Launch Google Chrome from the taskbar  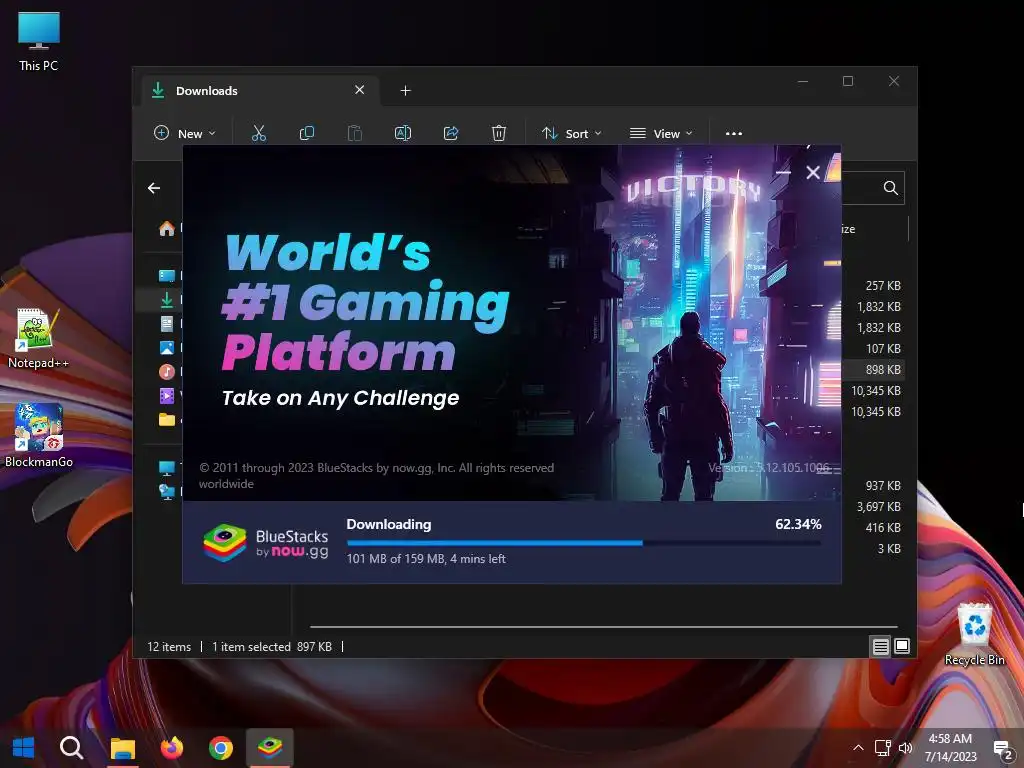(x=221, y=748)
